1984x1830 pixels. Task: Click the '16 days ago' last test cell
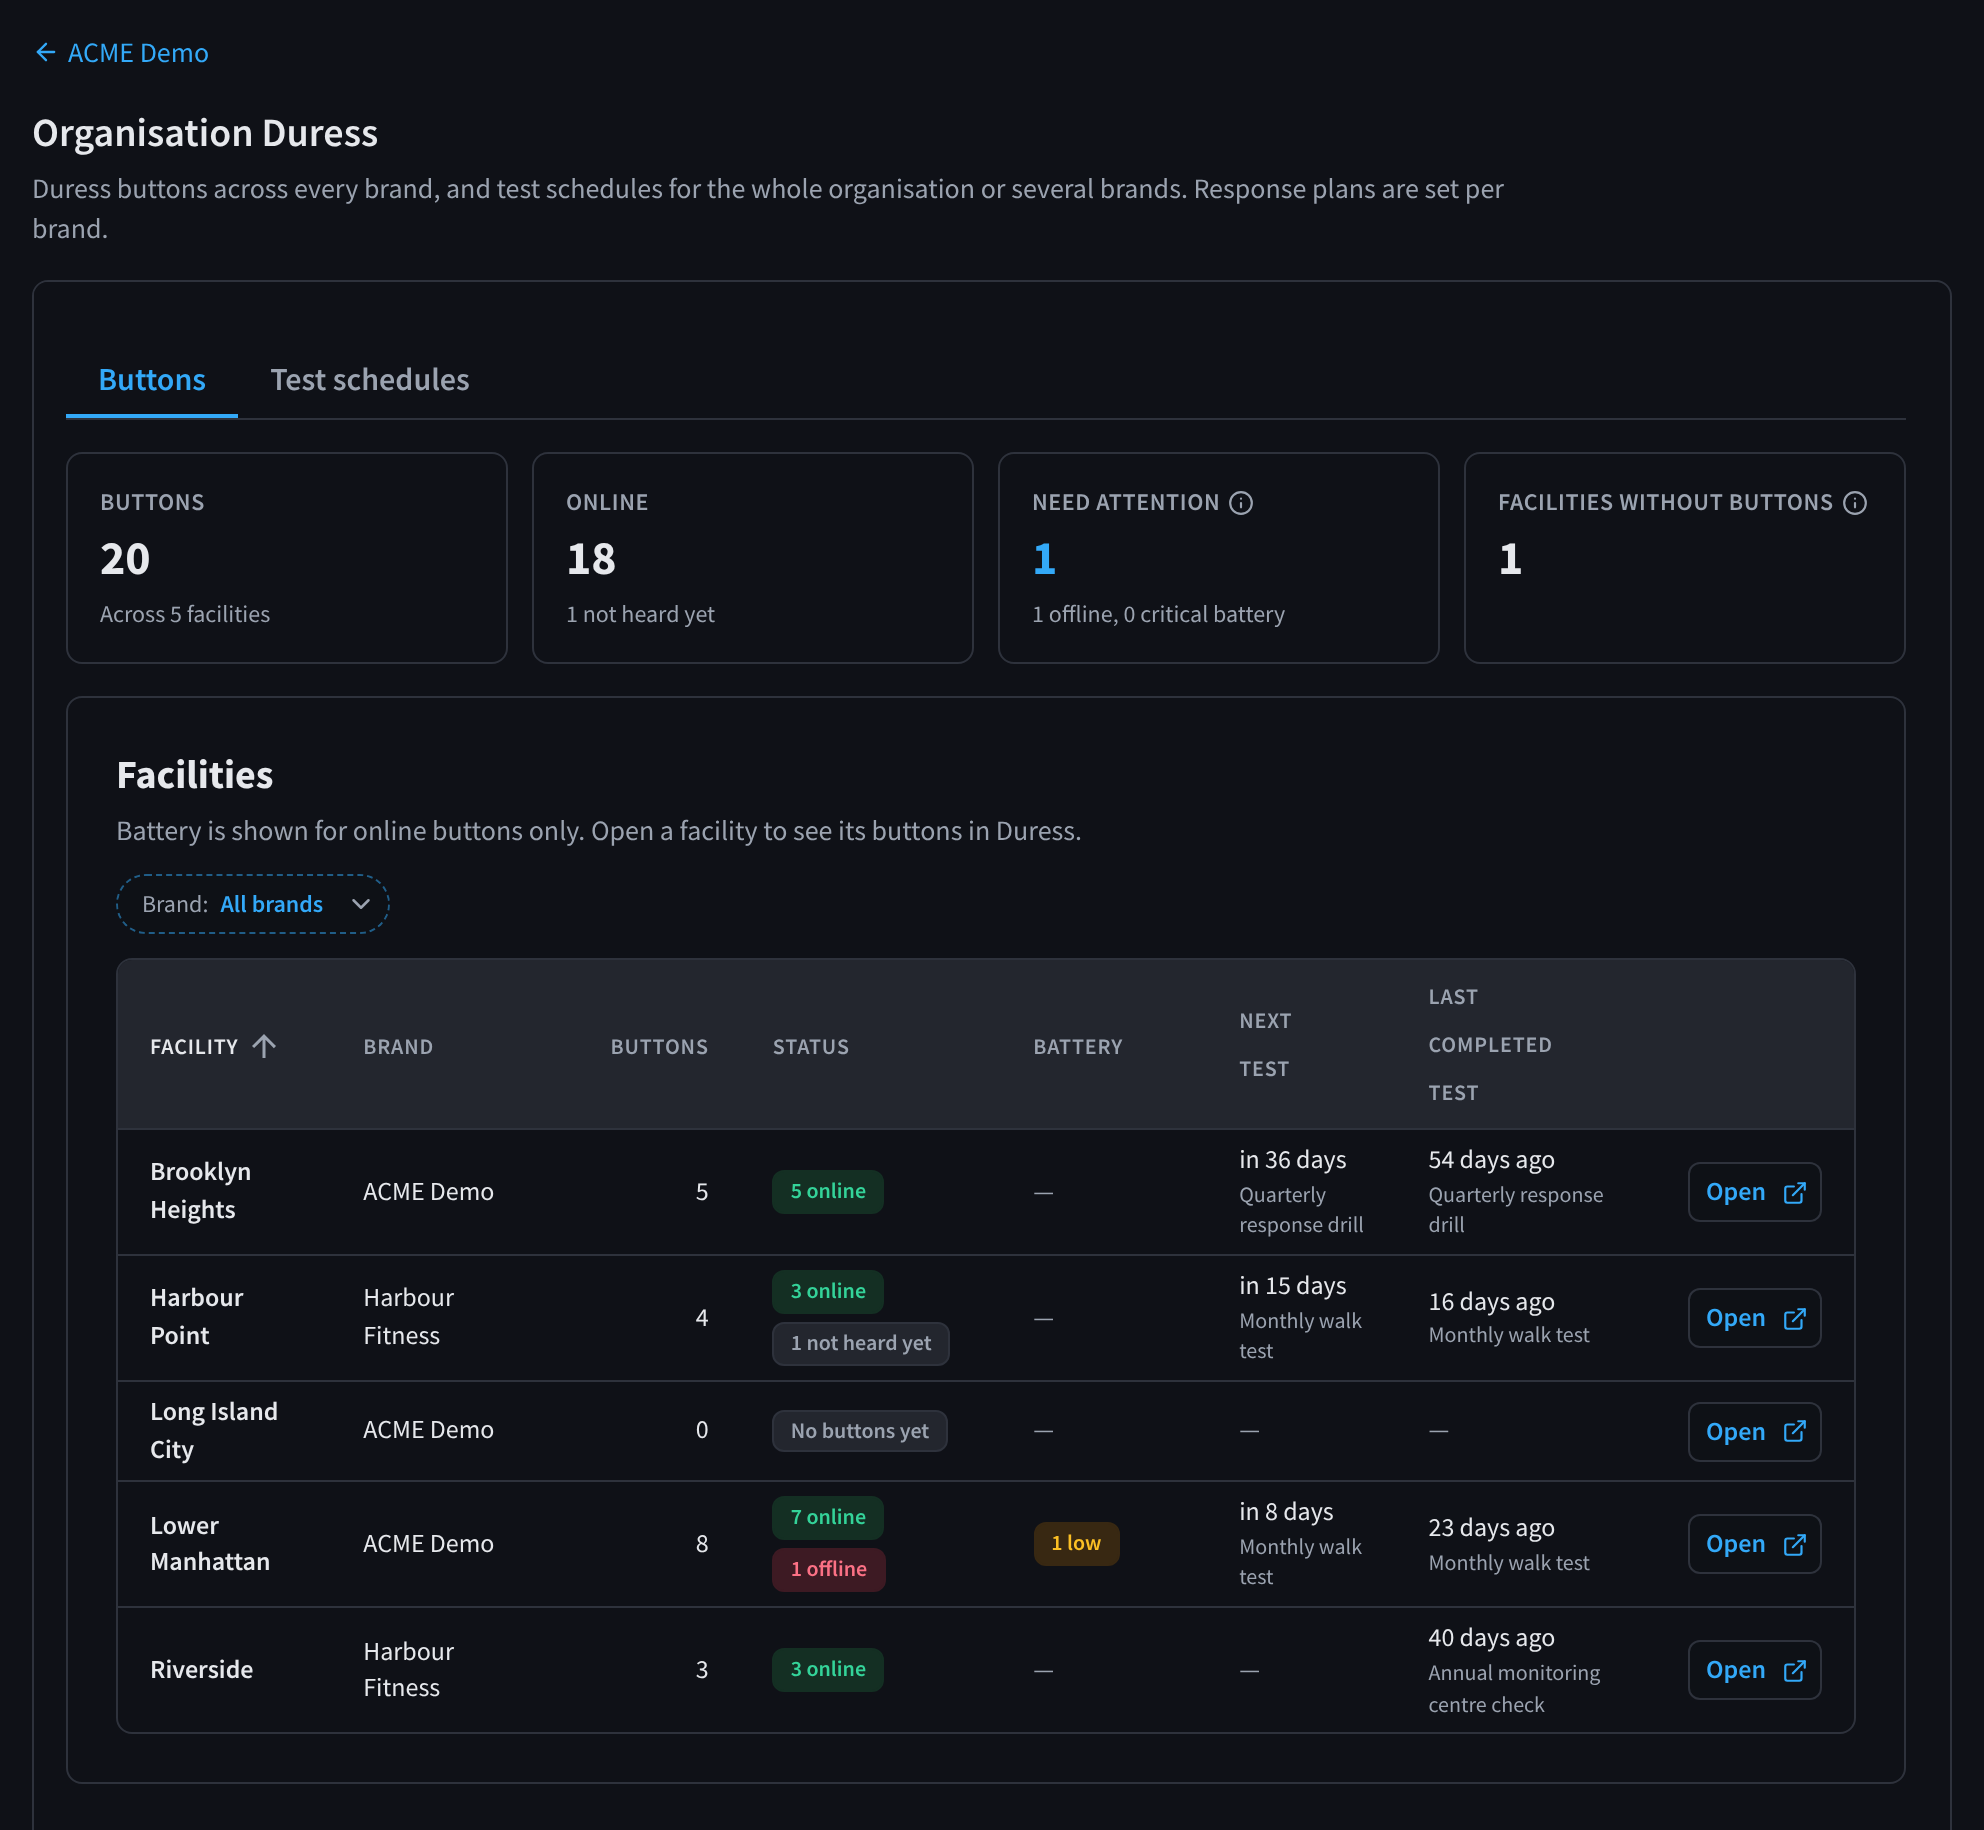click(x=1491, y=1301)
